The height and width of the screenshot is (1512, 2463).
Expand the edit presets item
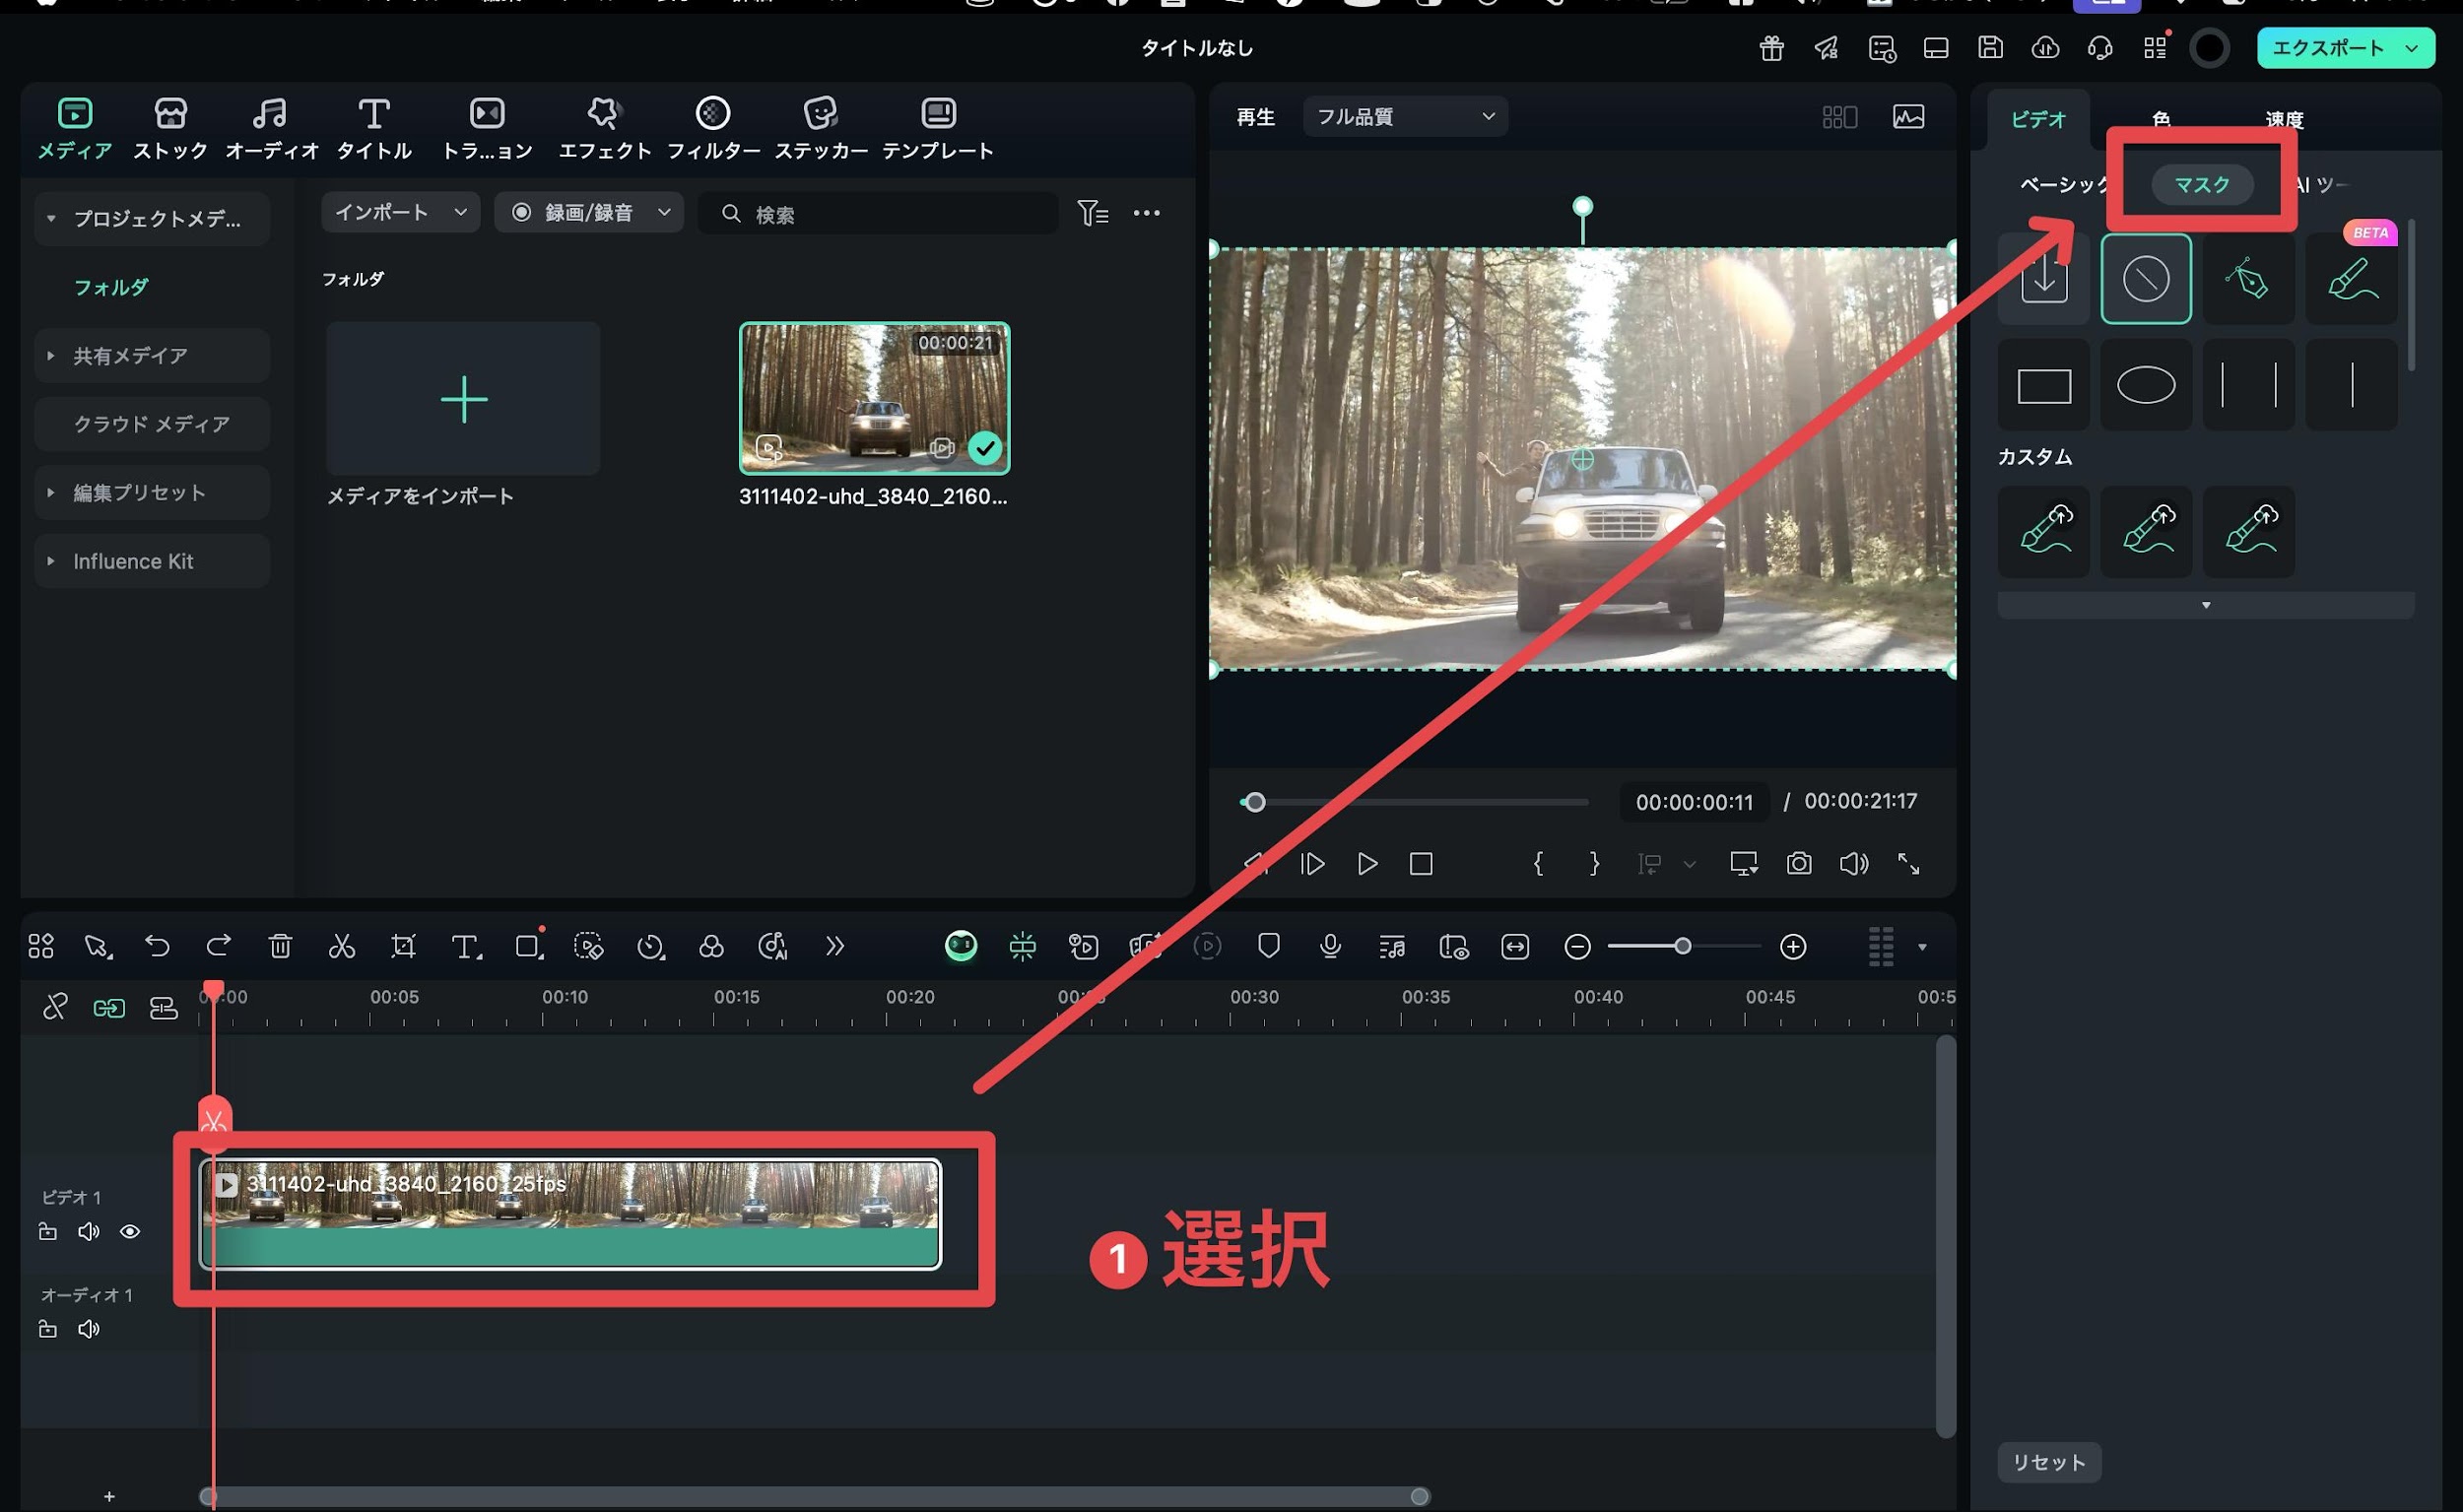pyautogui.click(x=51, y=492)
